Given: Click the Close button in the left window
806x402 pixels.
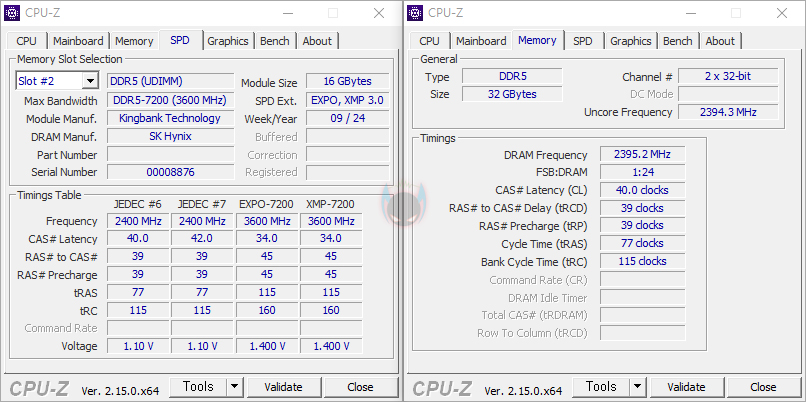Looking at the screenshot, I should [360, 387].
